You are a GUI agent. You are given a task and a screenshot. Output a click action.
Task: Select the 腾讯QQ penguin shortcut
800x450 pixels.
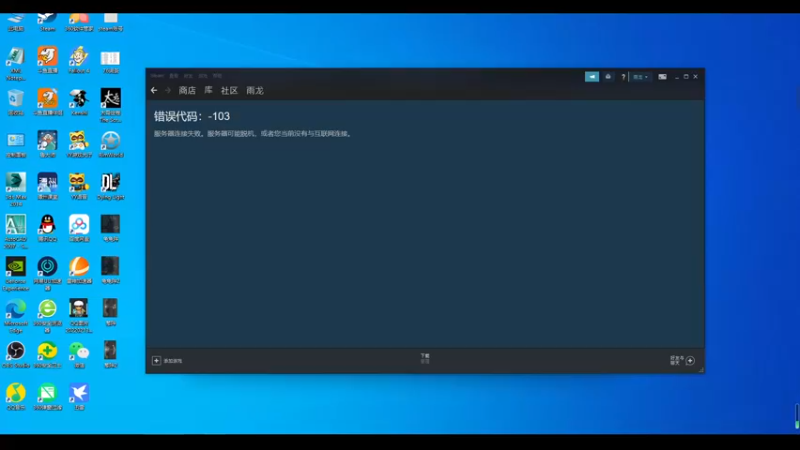pyautogui.click(x=47, y=228)
